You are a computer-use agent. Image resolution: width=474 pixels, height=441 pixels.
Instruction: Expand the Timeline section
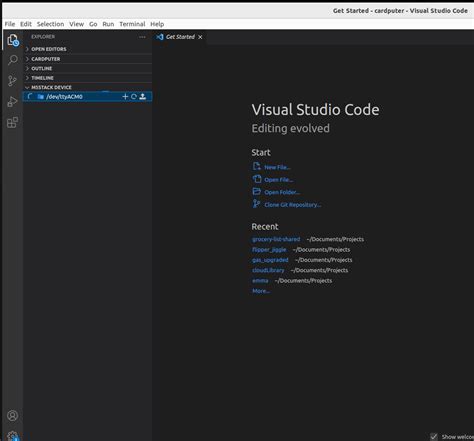click(x=87, y=78)
